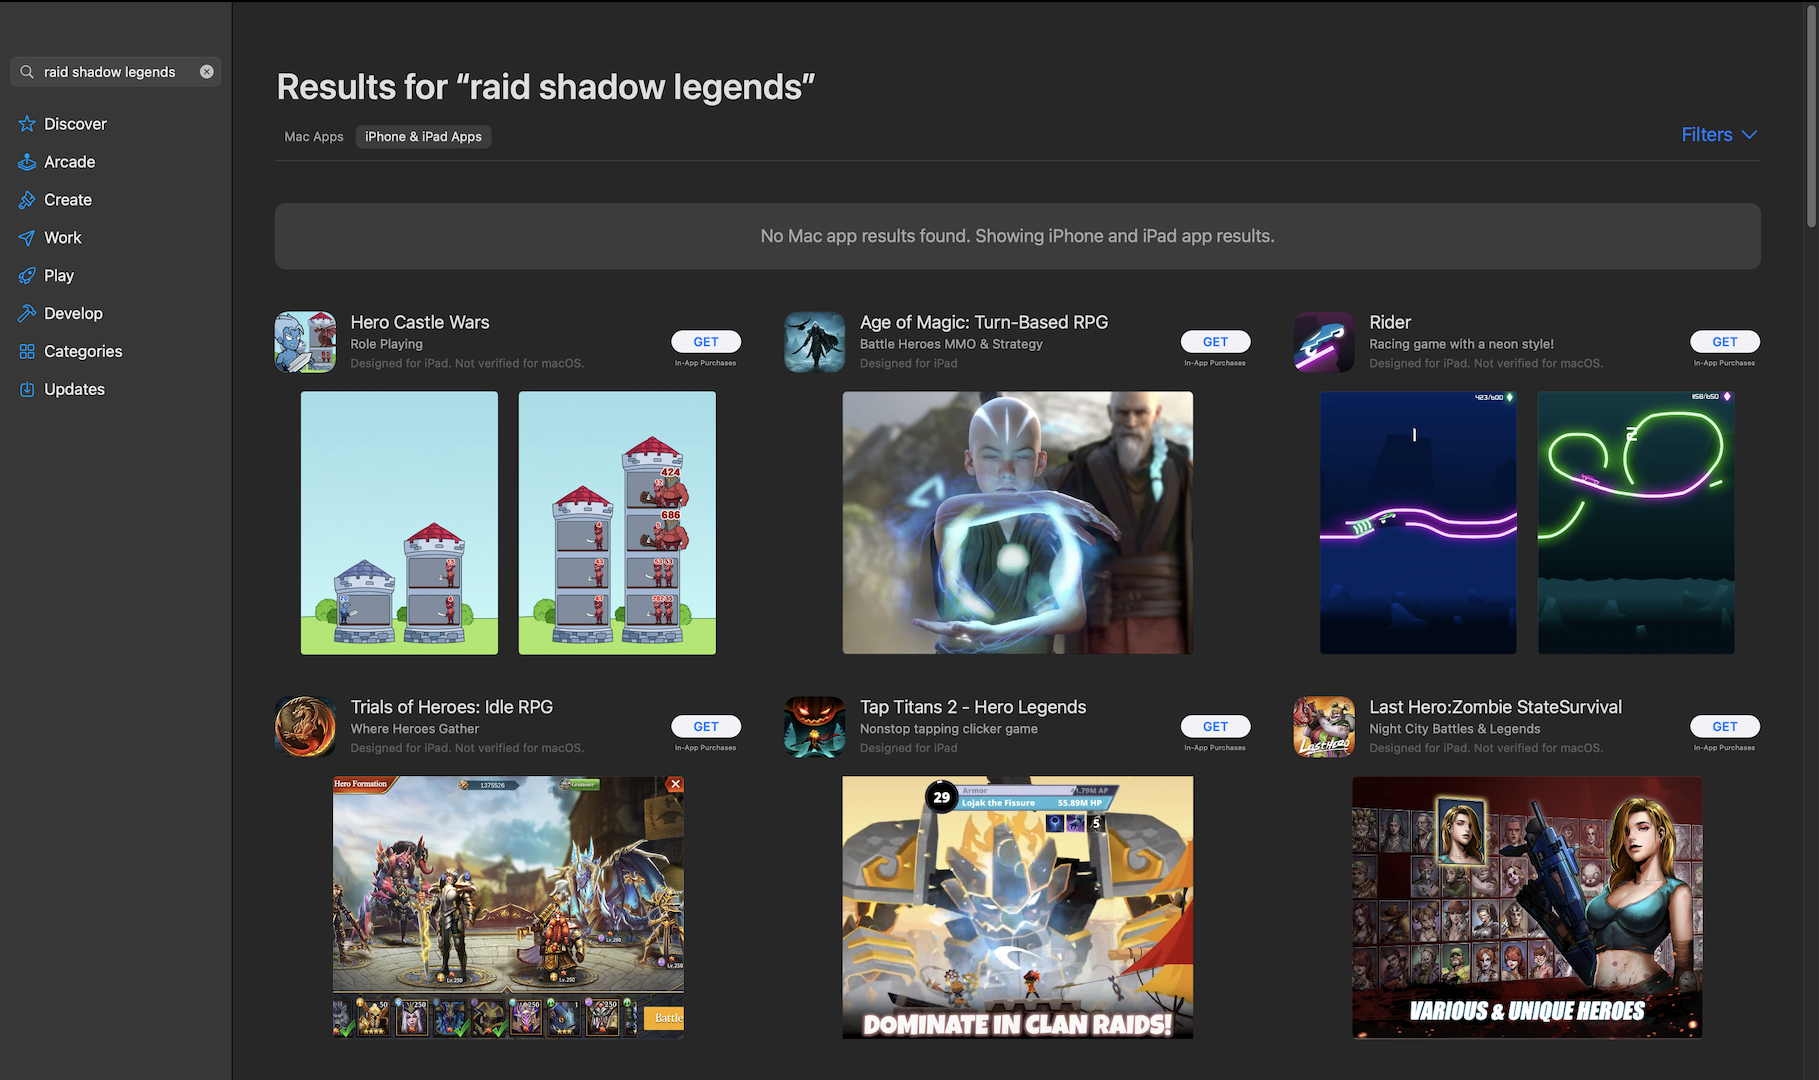Click the 'Role Playing' subtitle text

[387, 344]
